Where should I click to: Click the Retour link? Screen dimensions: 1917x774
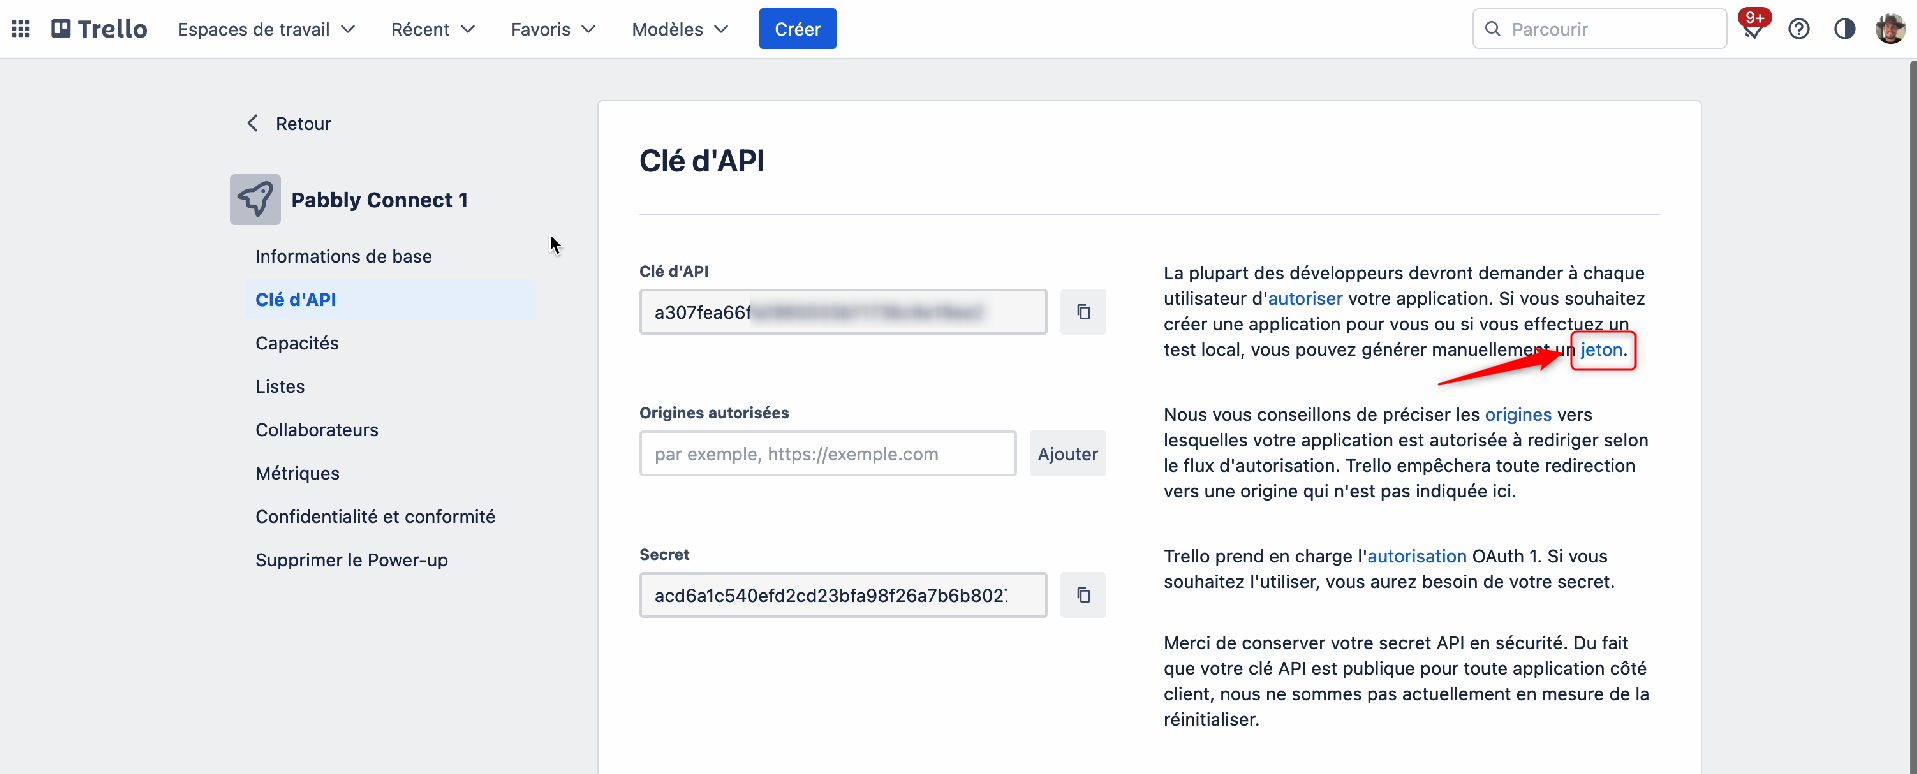pyautogui.click(x=303, y=124)
